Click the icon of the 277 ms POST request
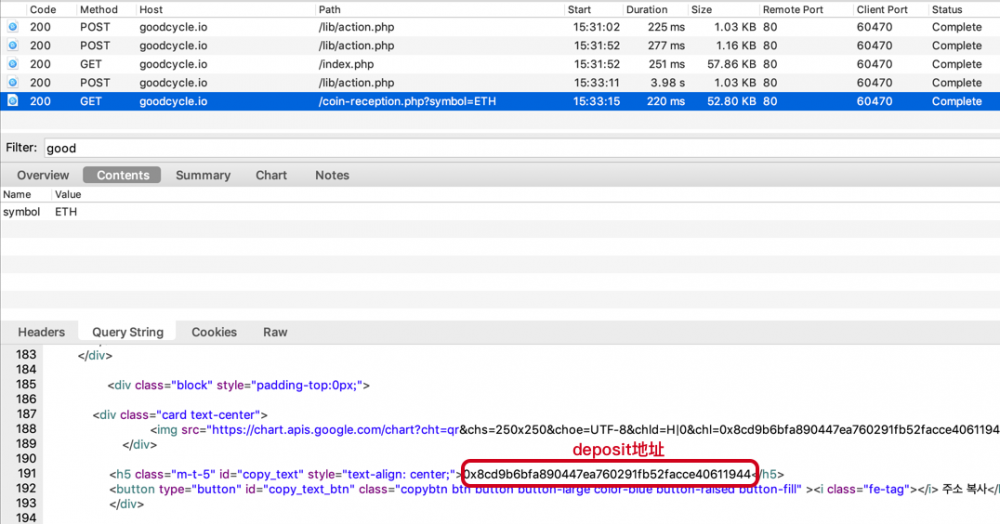1000x524 pixels. coord(12,46)
